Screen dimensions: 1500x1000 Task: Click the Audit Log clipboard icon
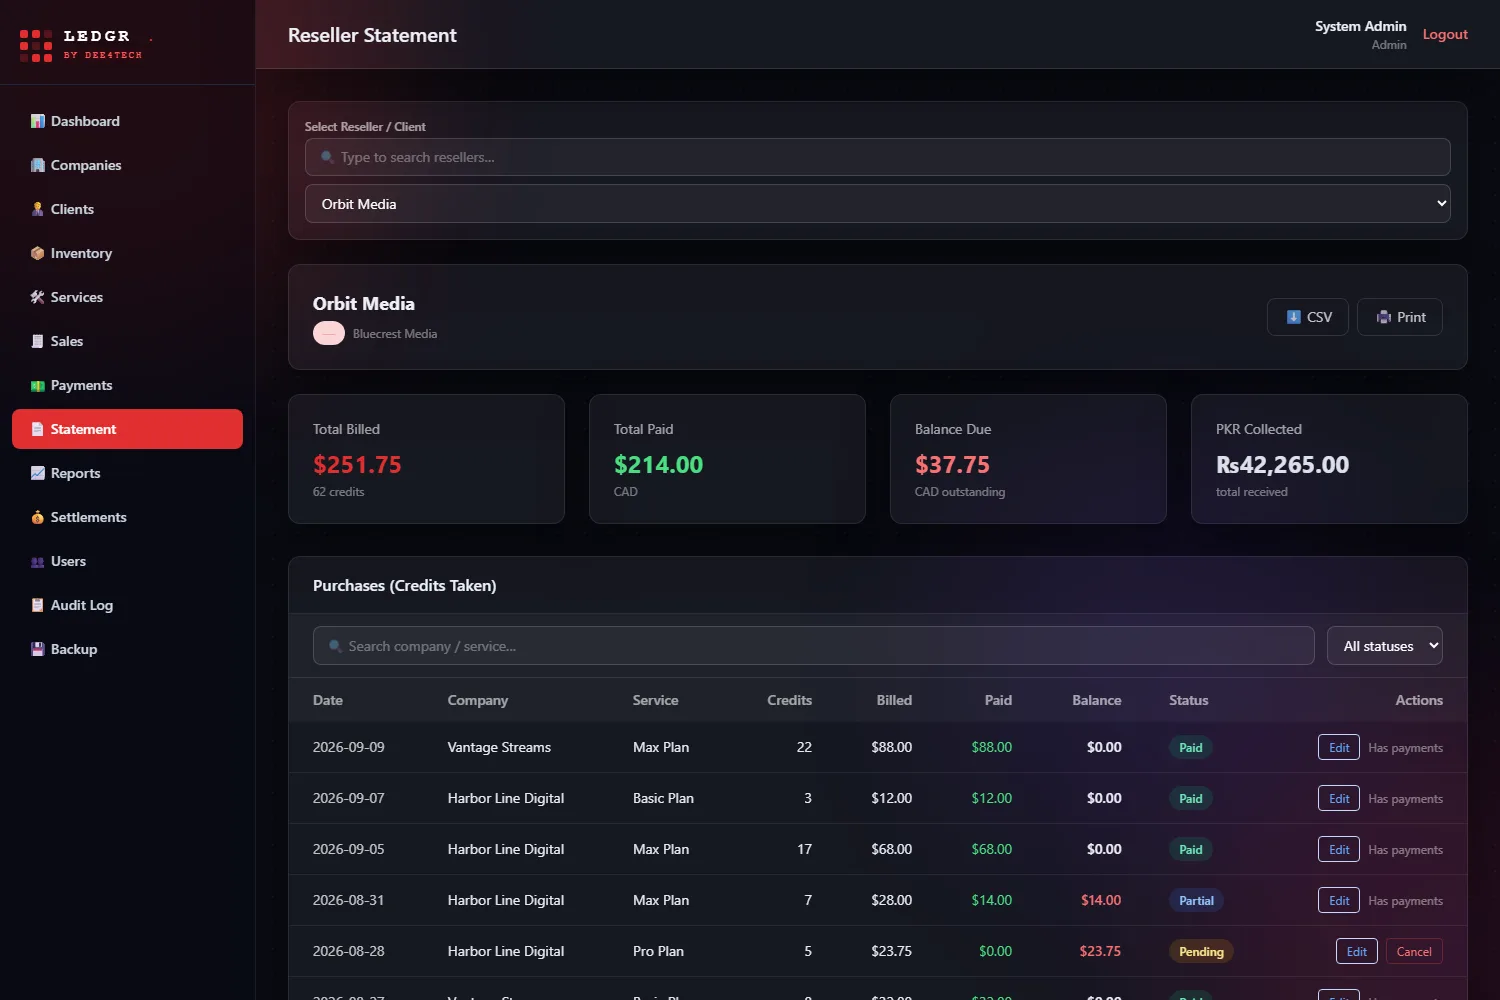coord(38,605)
